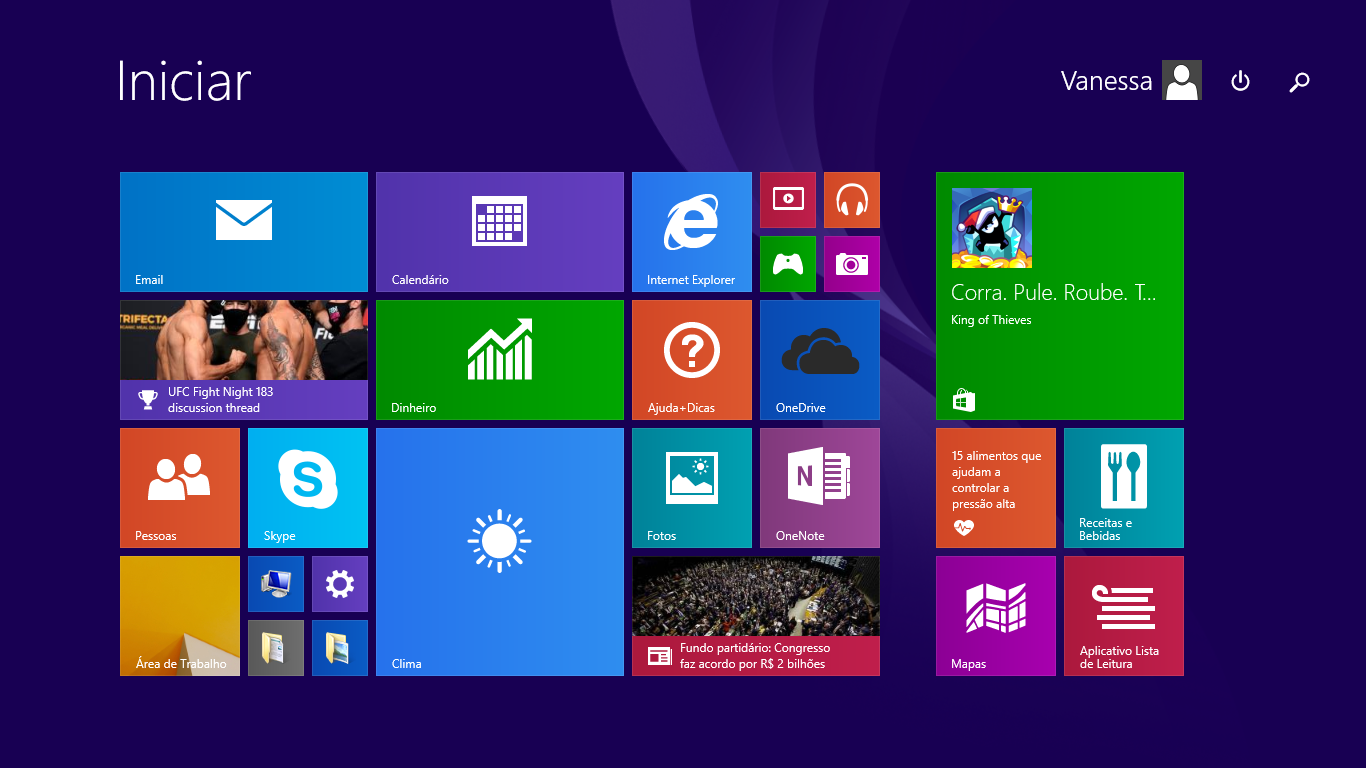Screen dimensions: 1366x768
Task: Click the trophy icon on UFC tile
Action: click(148, 400)
